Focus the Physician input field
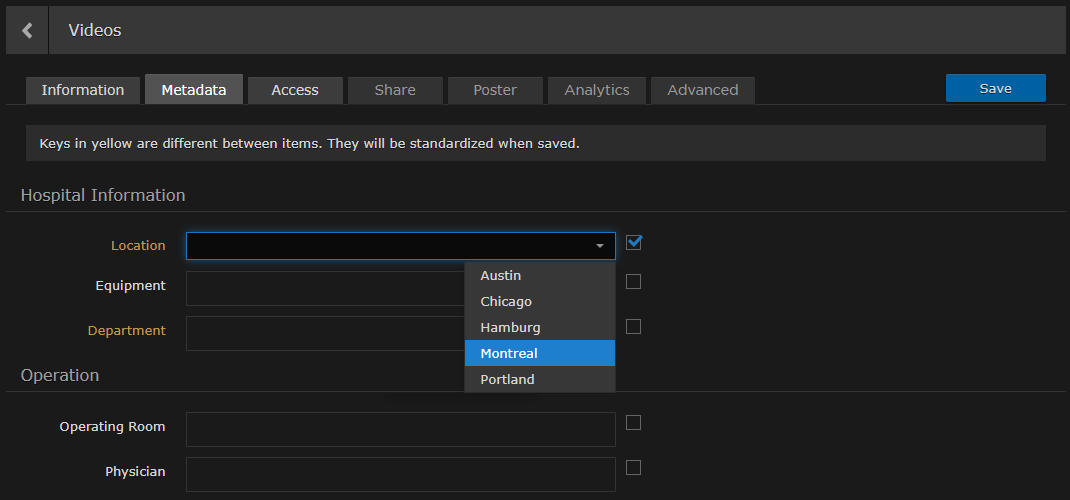The width and height of the screenshot is (1070, 500). [x=400, y=474]
